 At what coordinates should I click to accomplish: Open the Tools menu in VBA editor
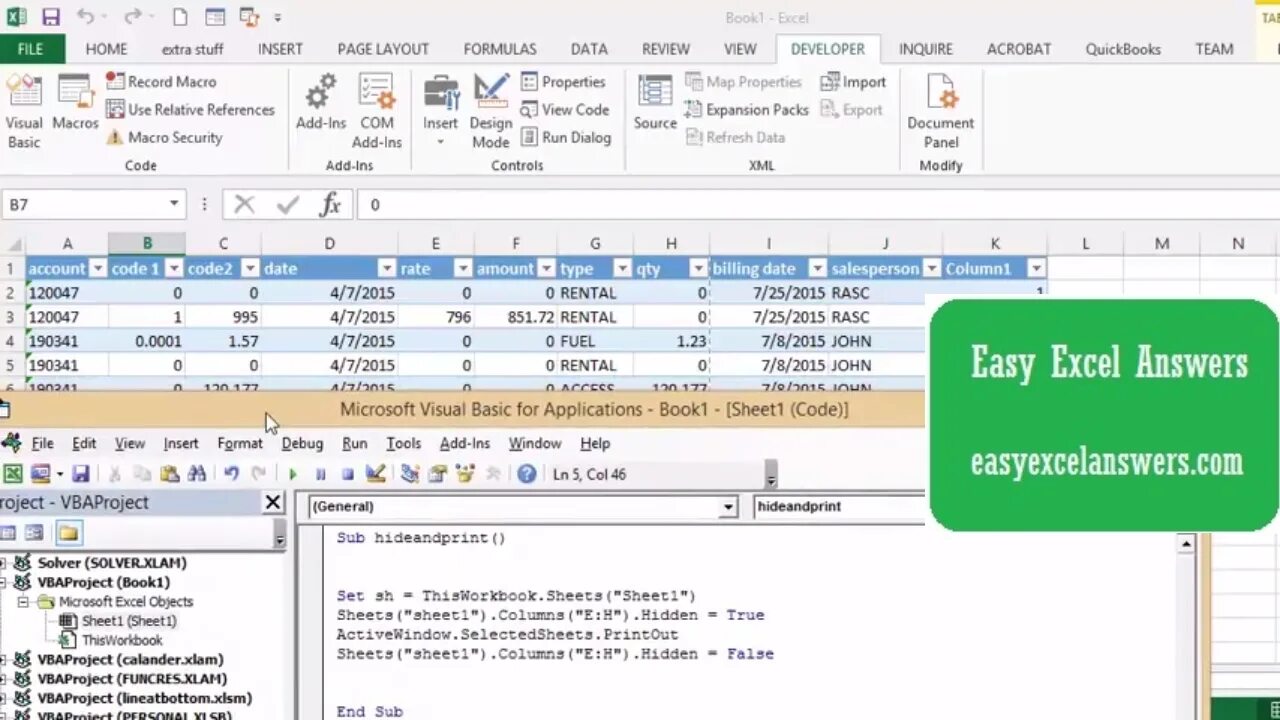(403, 443)
